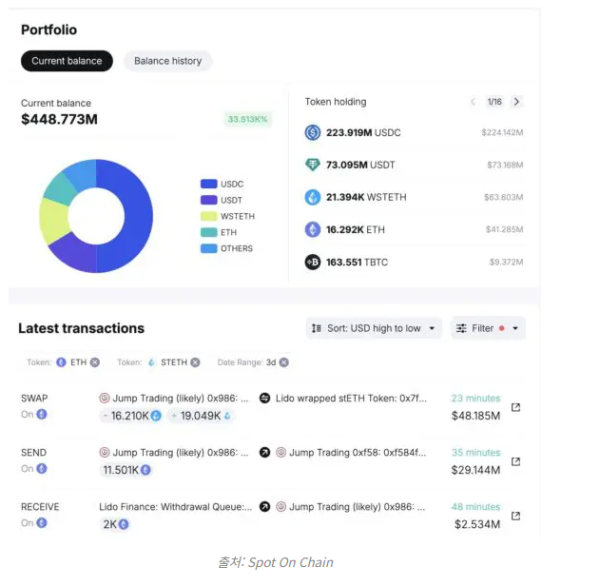Remove the Date Range 3d filter chip
This screenshot has width=600, height=586.
[x=284, y=362]
